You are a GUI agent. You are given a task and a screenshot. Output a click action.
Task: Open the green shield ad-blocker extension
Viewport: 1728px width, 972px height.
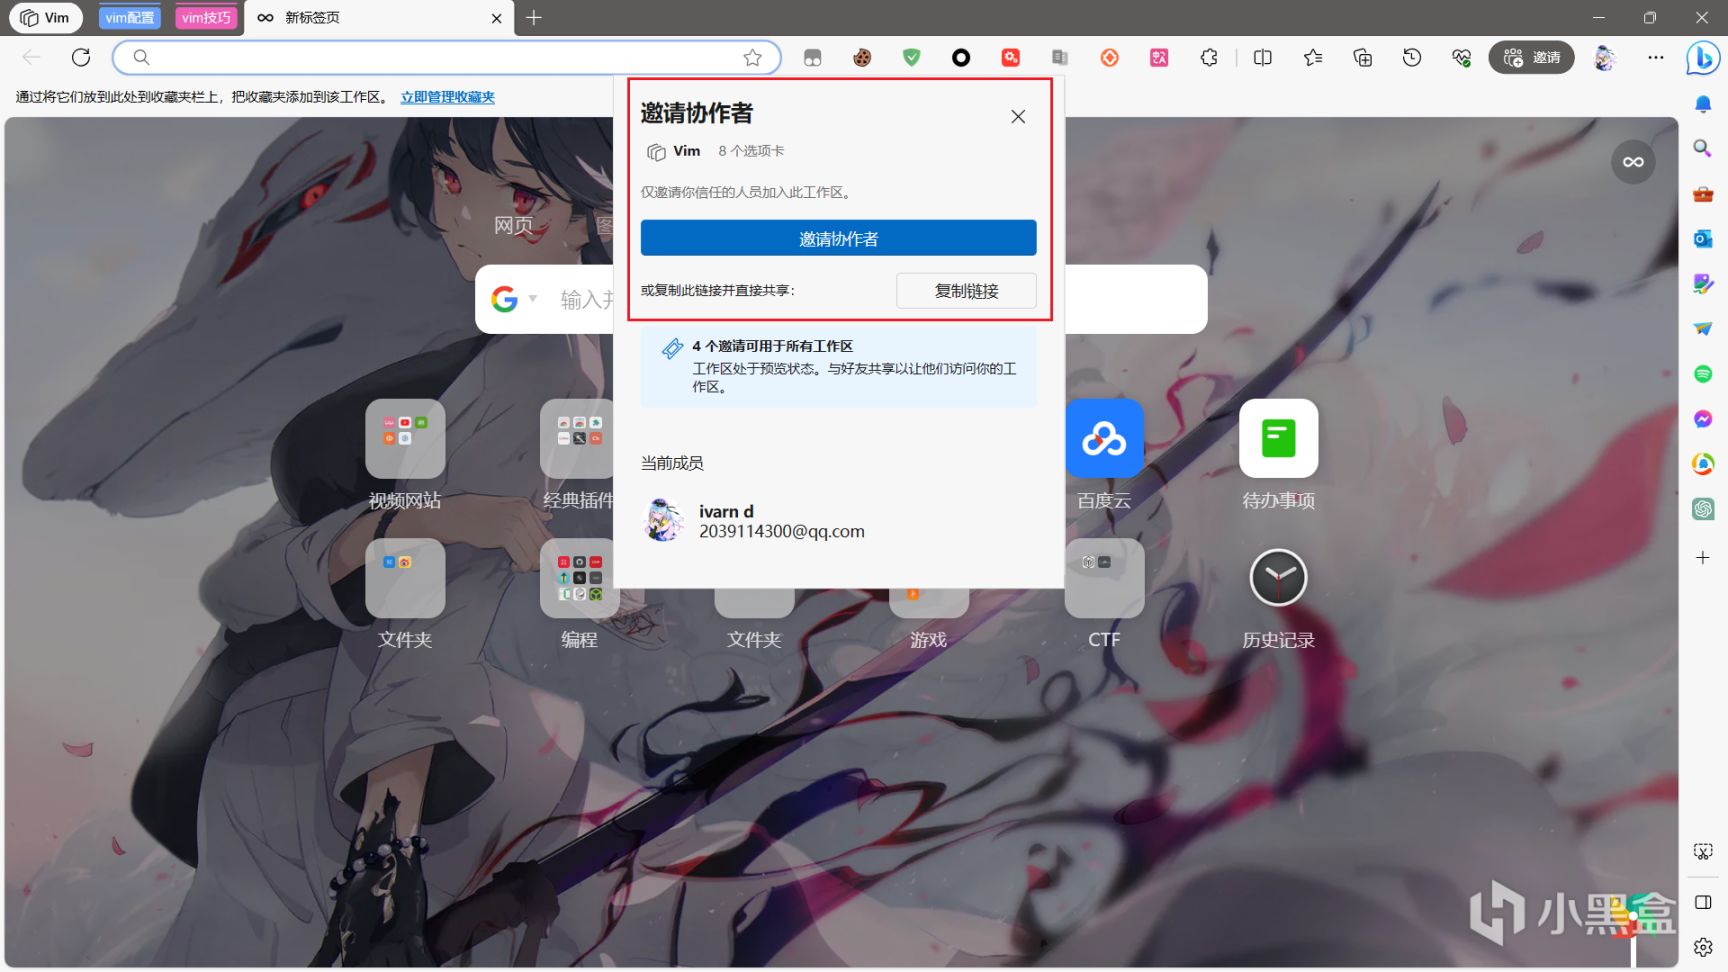click(911, 58)
